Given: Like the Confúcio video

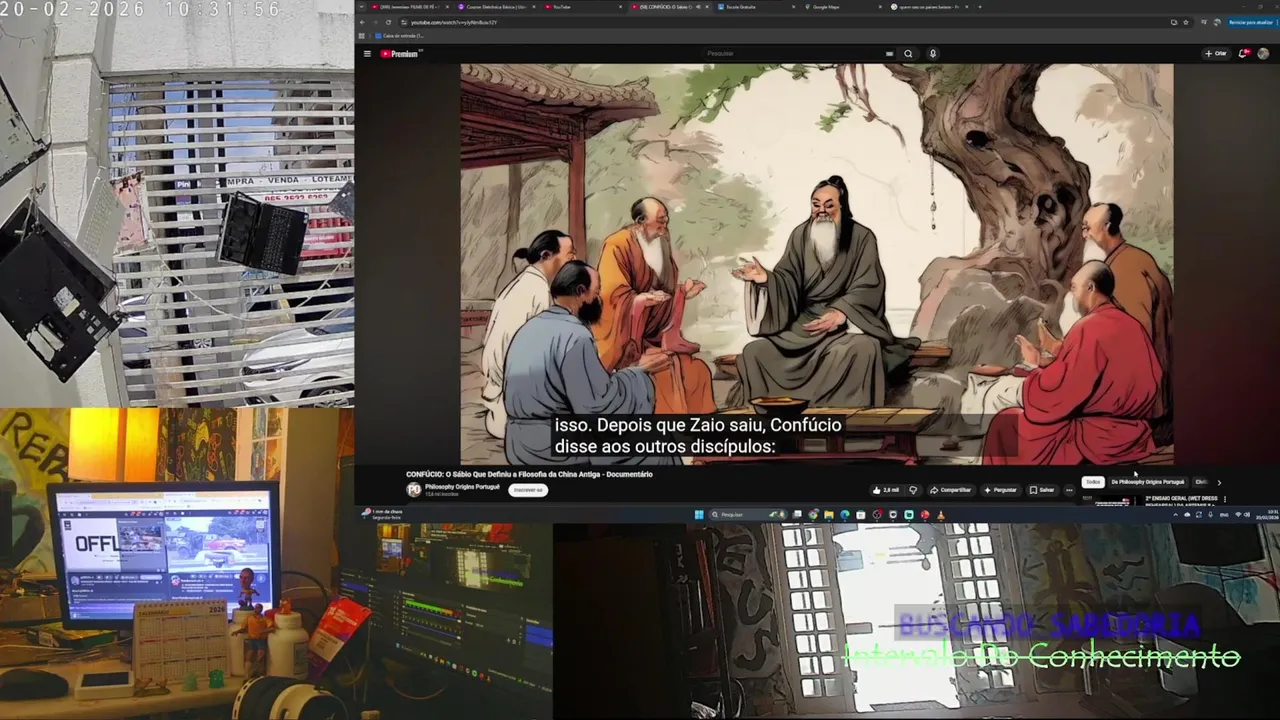Looking at the screenshot, I should click(x=885, y=490).
